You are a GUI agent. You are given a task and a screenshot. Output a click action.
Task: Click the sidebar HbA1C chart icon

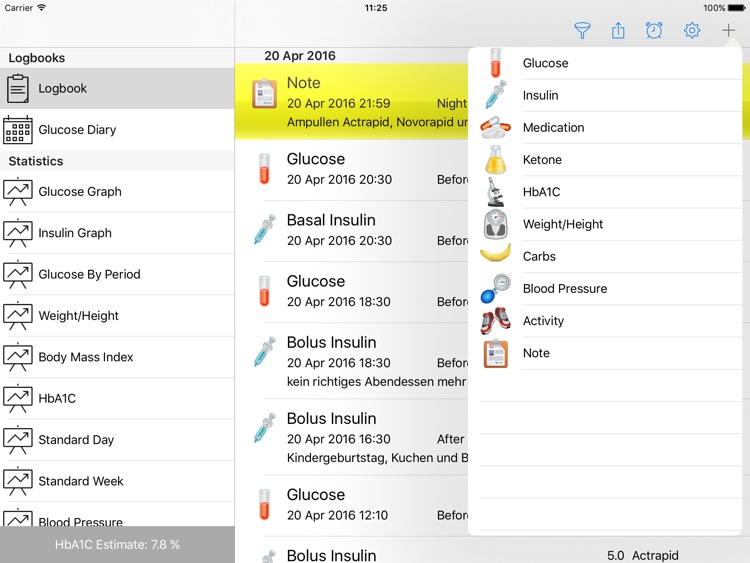[18, 398]
